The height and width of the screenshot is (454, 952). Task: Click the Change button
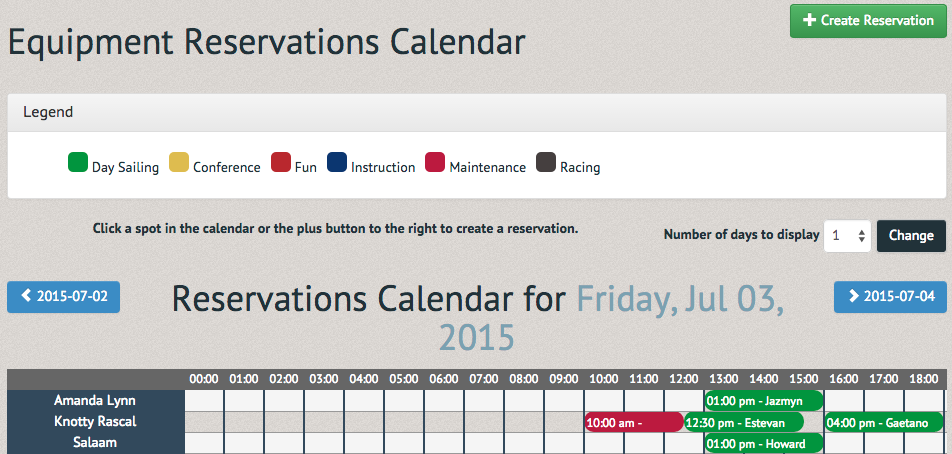[x=911, y=235]
